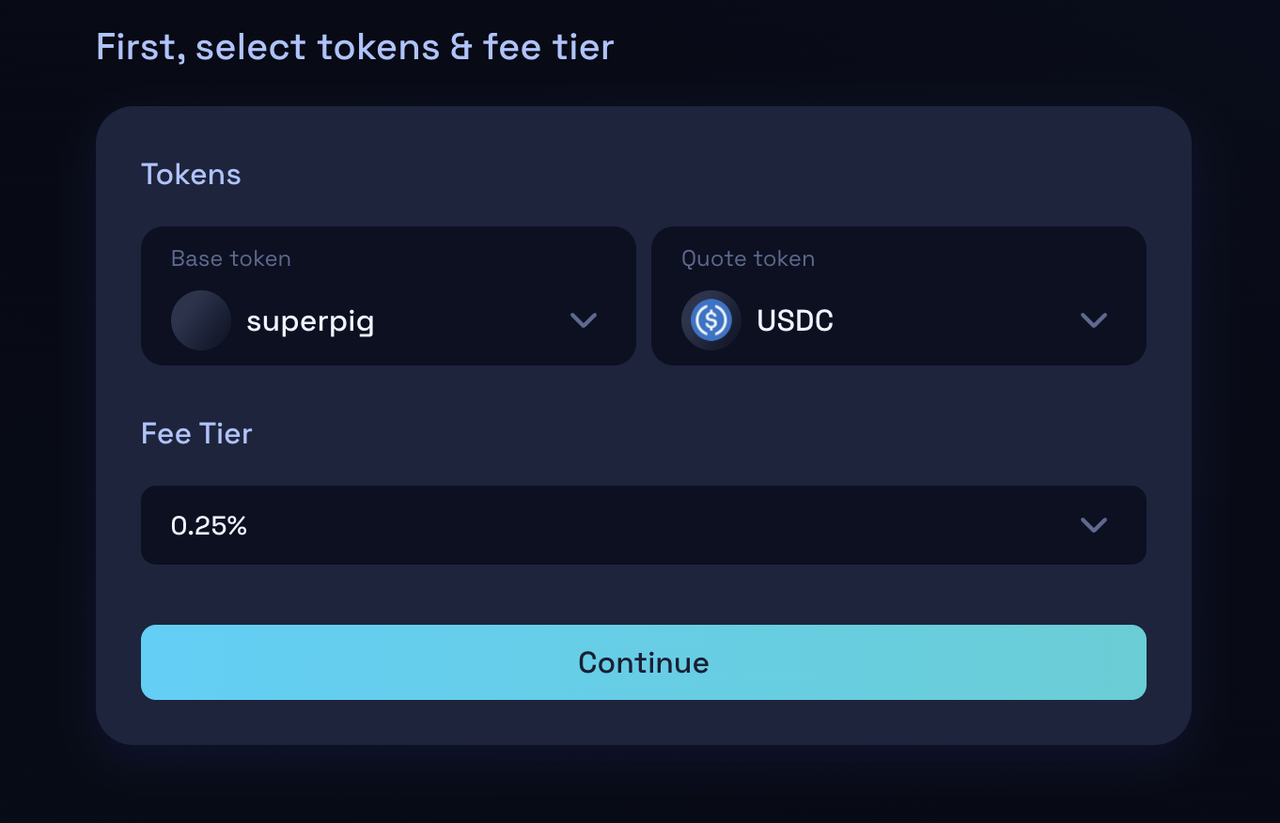
Task: Open the Base token selector box
Action: (388, 296)
